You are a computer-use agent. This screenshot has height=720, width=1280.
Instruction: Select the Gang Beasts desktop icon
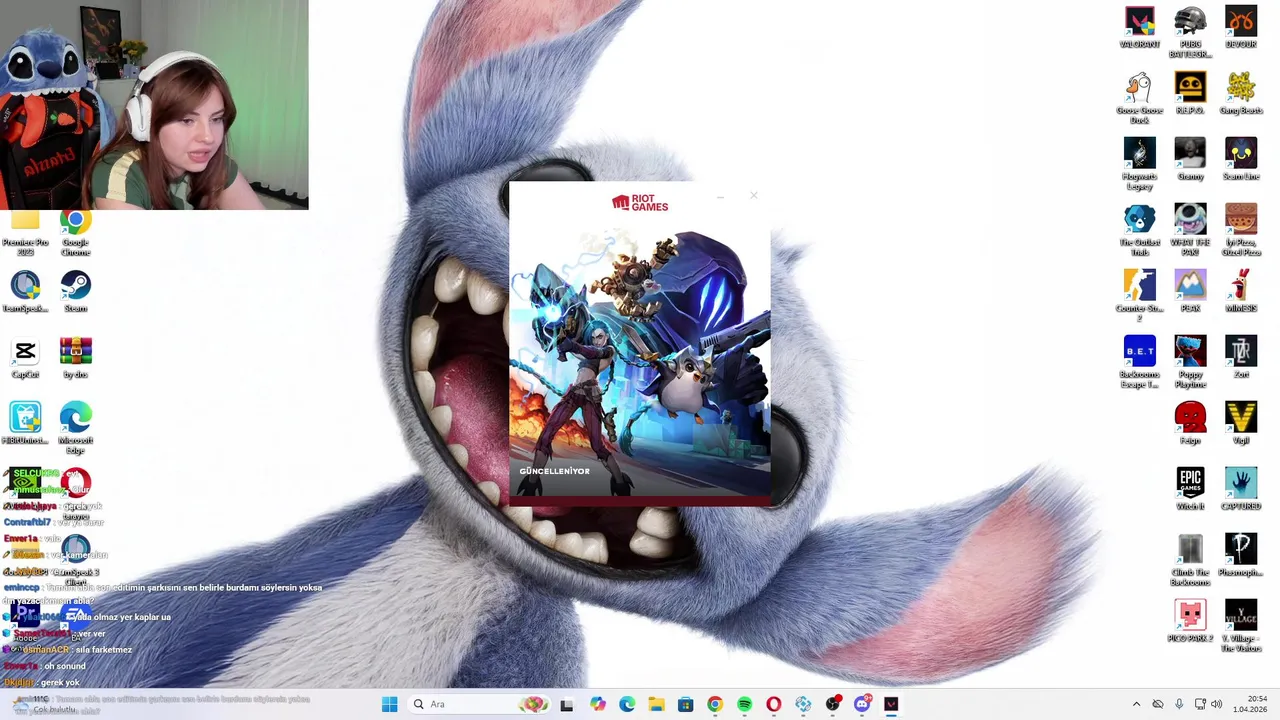tap(1241, 93)
